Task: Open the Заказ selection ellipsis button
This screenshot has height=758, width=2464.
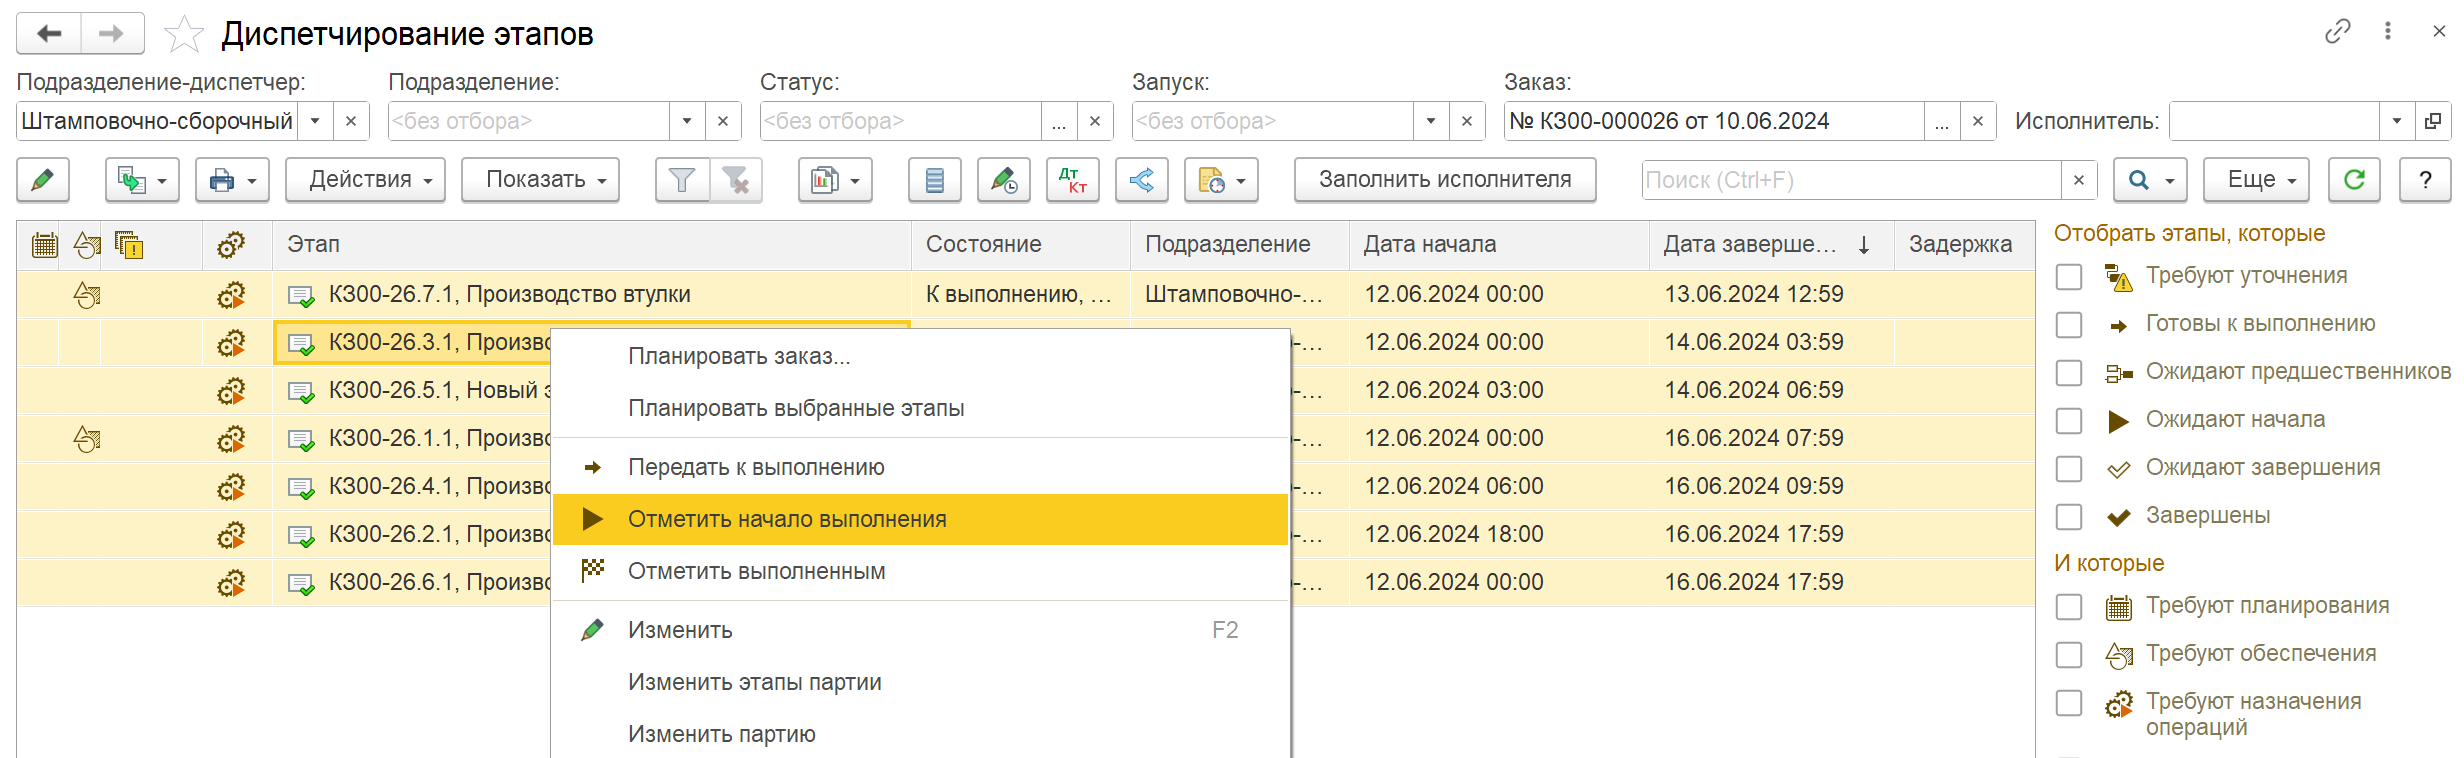Action: tap(1942, 121)
